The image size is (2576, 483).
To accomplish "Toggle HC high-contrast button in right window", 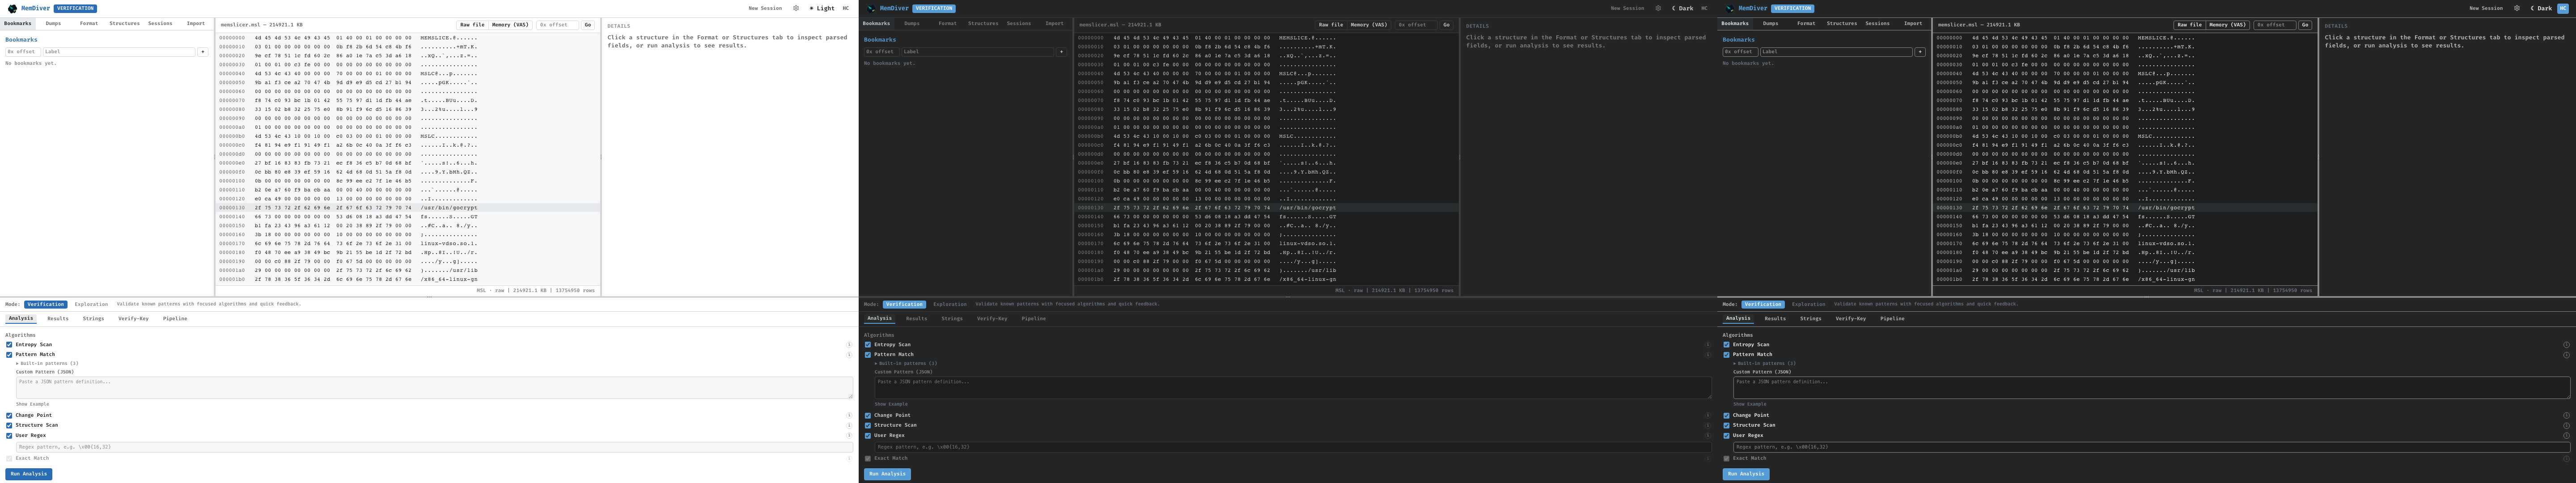I will pos(2563,8).
